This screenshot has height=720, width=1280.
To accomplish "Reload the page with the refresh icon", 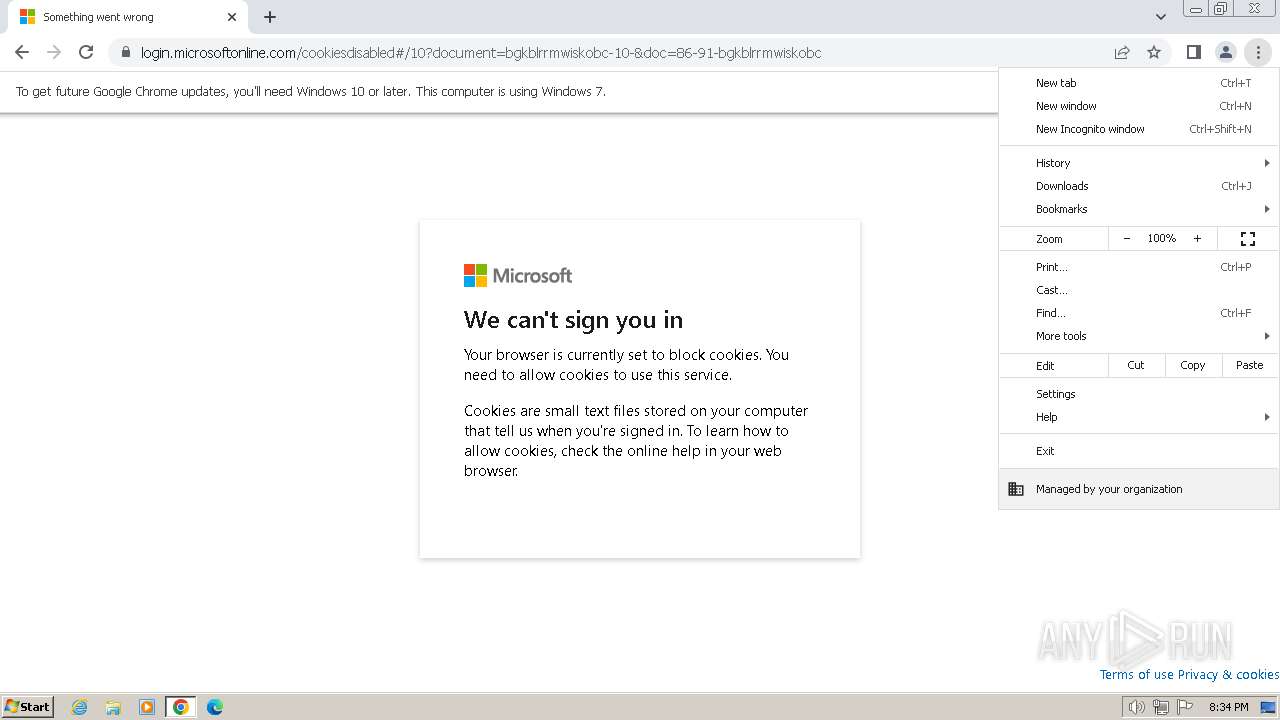I will [86, 52].
